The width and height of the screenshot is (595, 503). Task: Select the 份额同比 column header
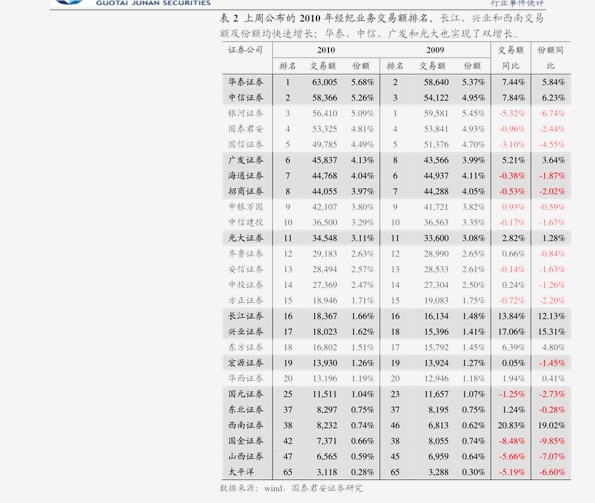pos(551,58)
